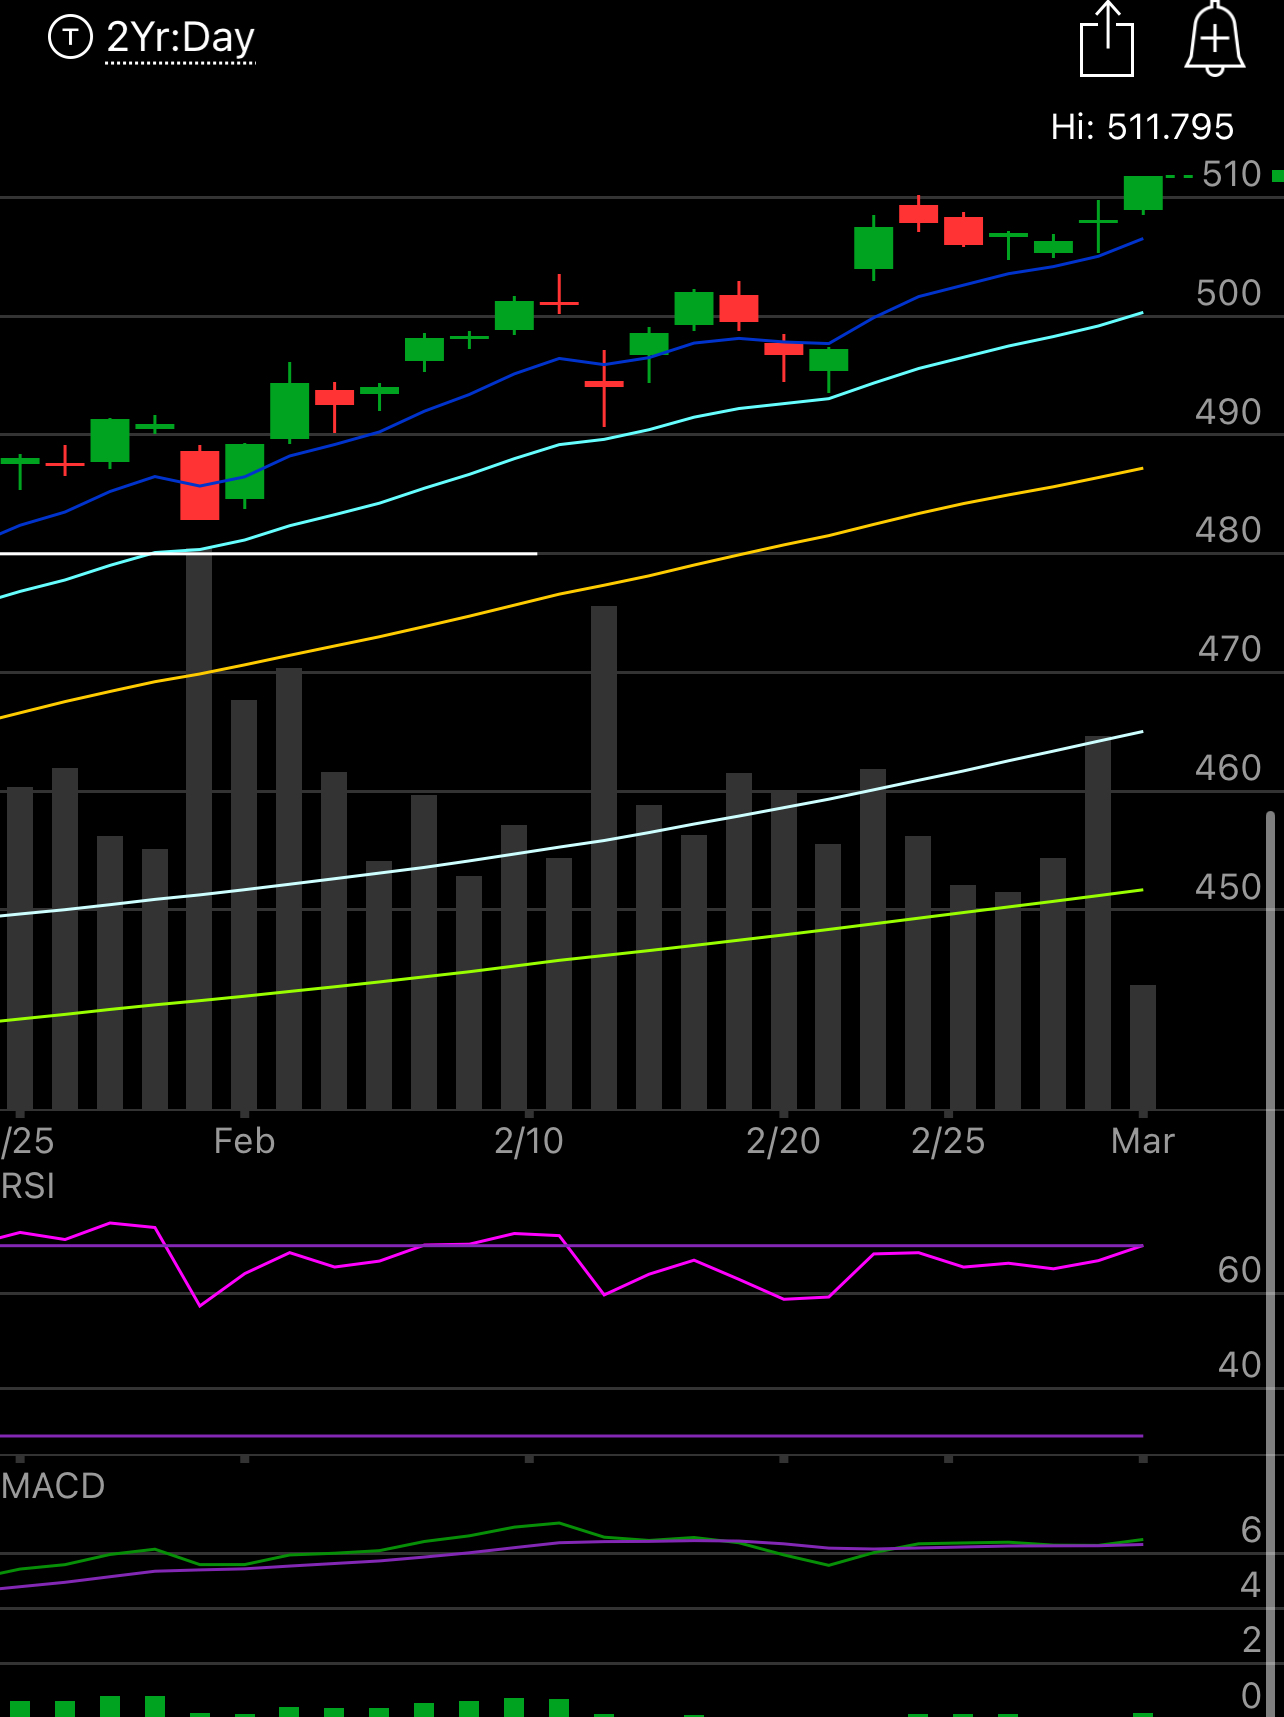Tap the last volume bar at Mar
The image size is (1284, 1717).
(x=1143, y=1047)
